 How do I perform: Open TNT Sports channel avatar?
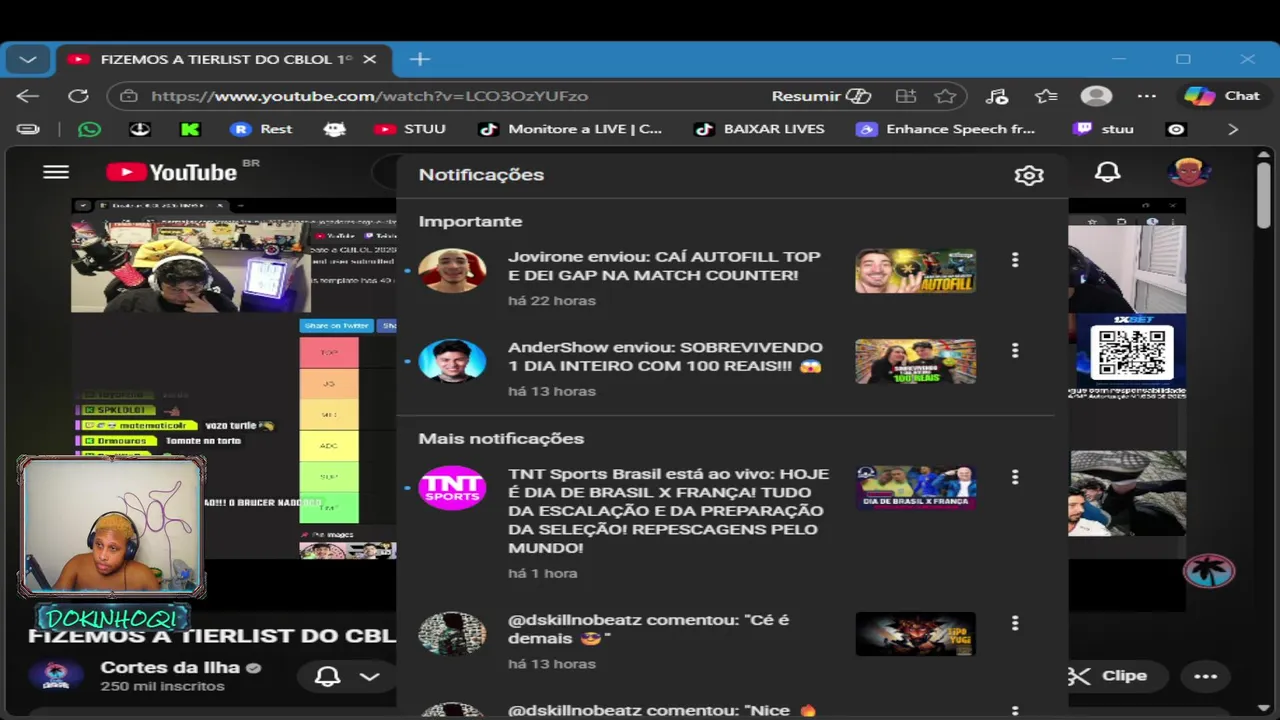pos(452,487)
